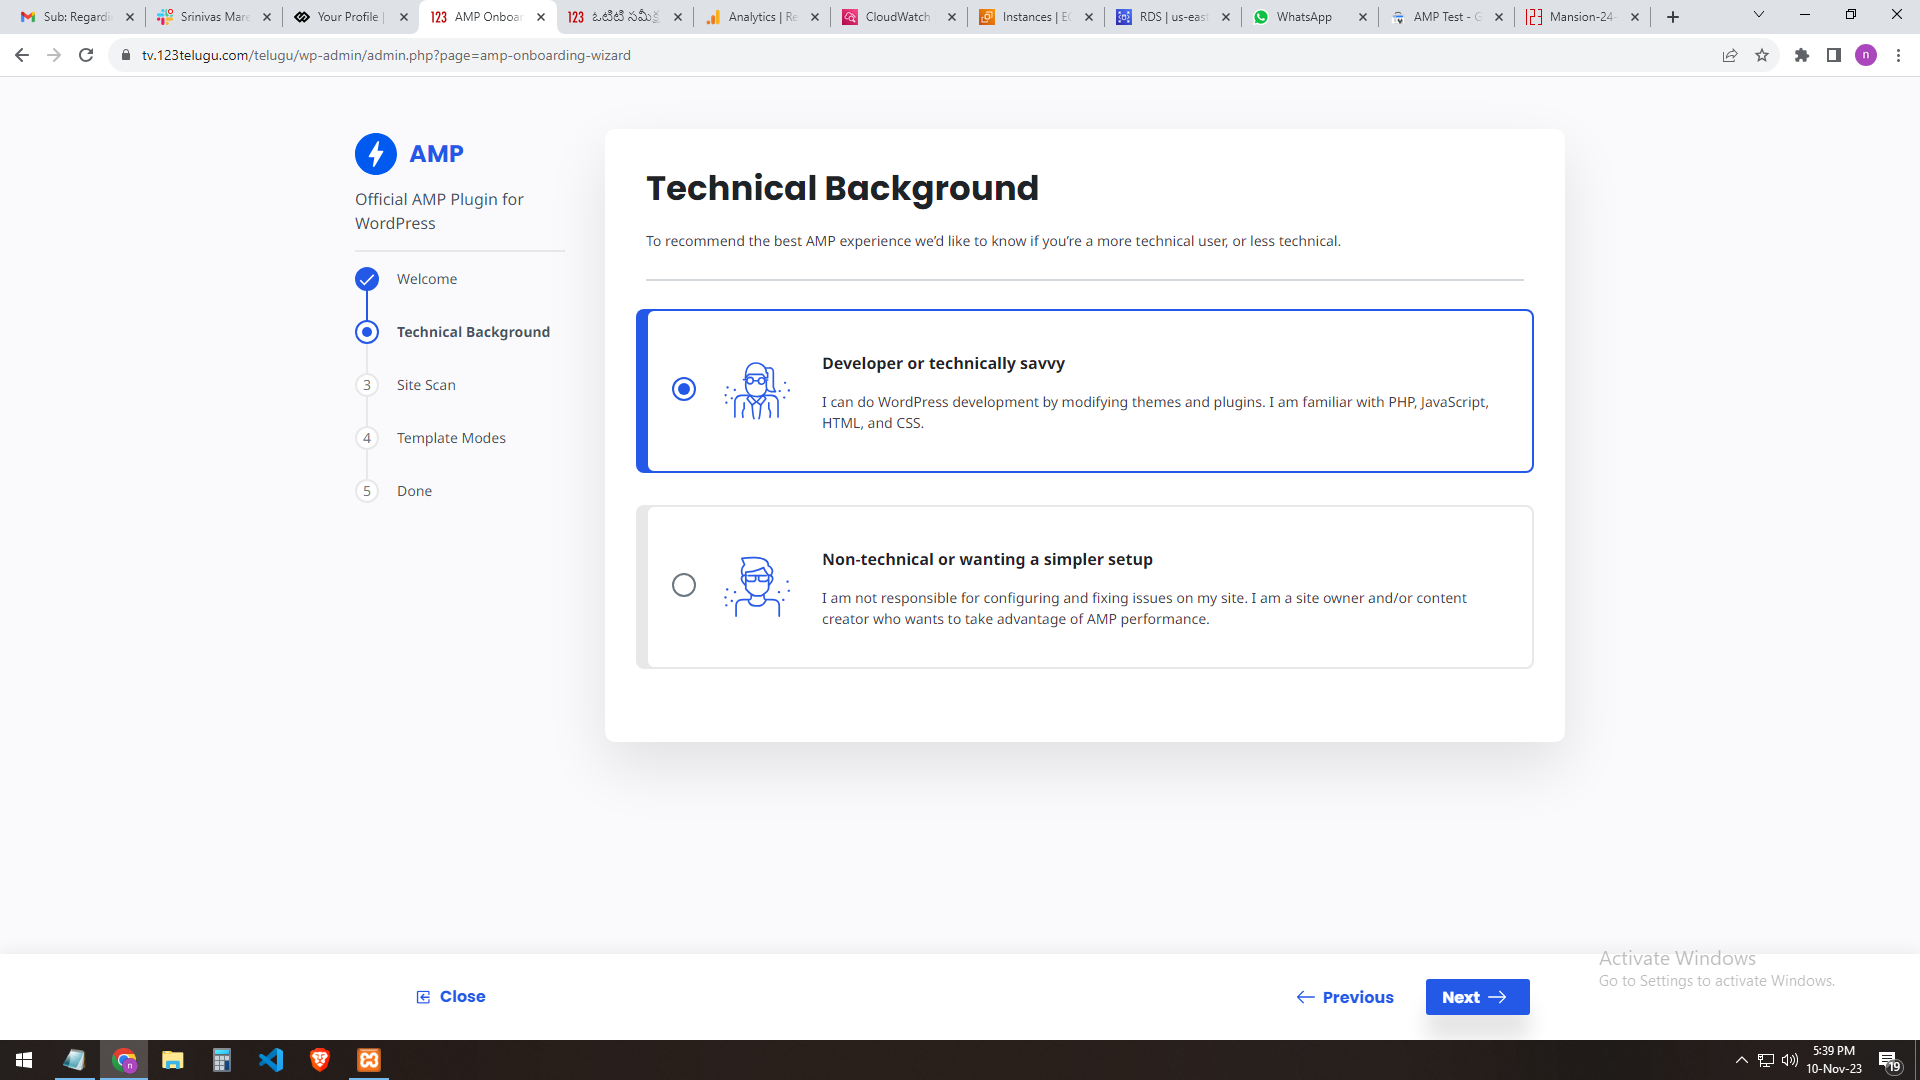1920x1080 pixels.
Task: Click the Technical Background step label
Action: tap(473, 332)
